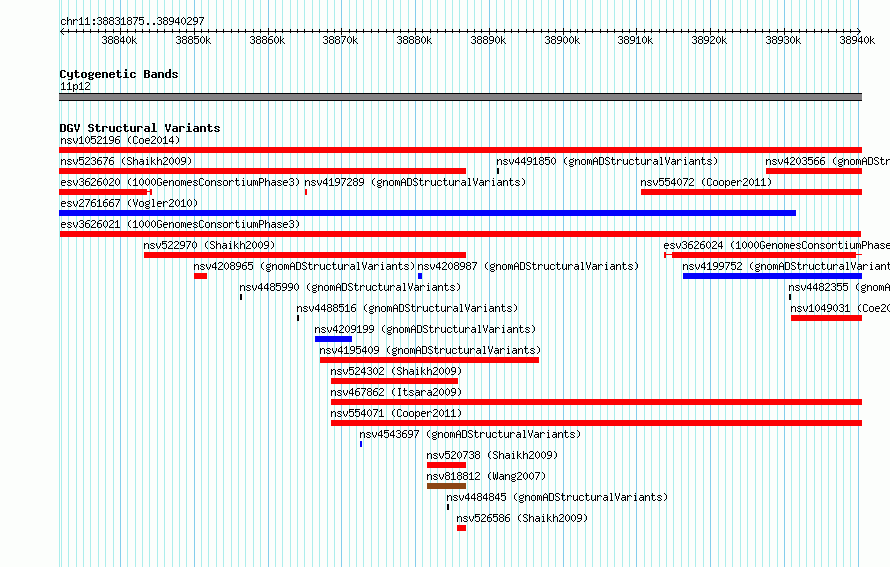The width and height of the screenshot is (890, 567).
Task: Click the red bar of nsv522970
Action: pyautogui.click(x=305, y=255)
